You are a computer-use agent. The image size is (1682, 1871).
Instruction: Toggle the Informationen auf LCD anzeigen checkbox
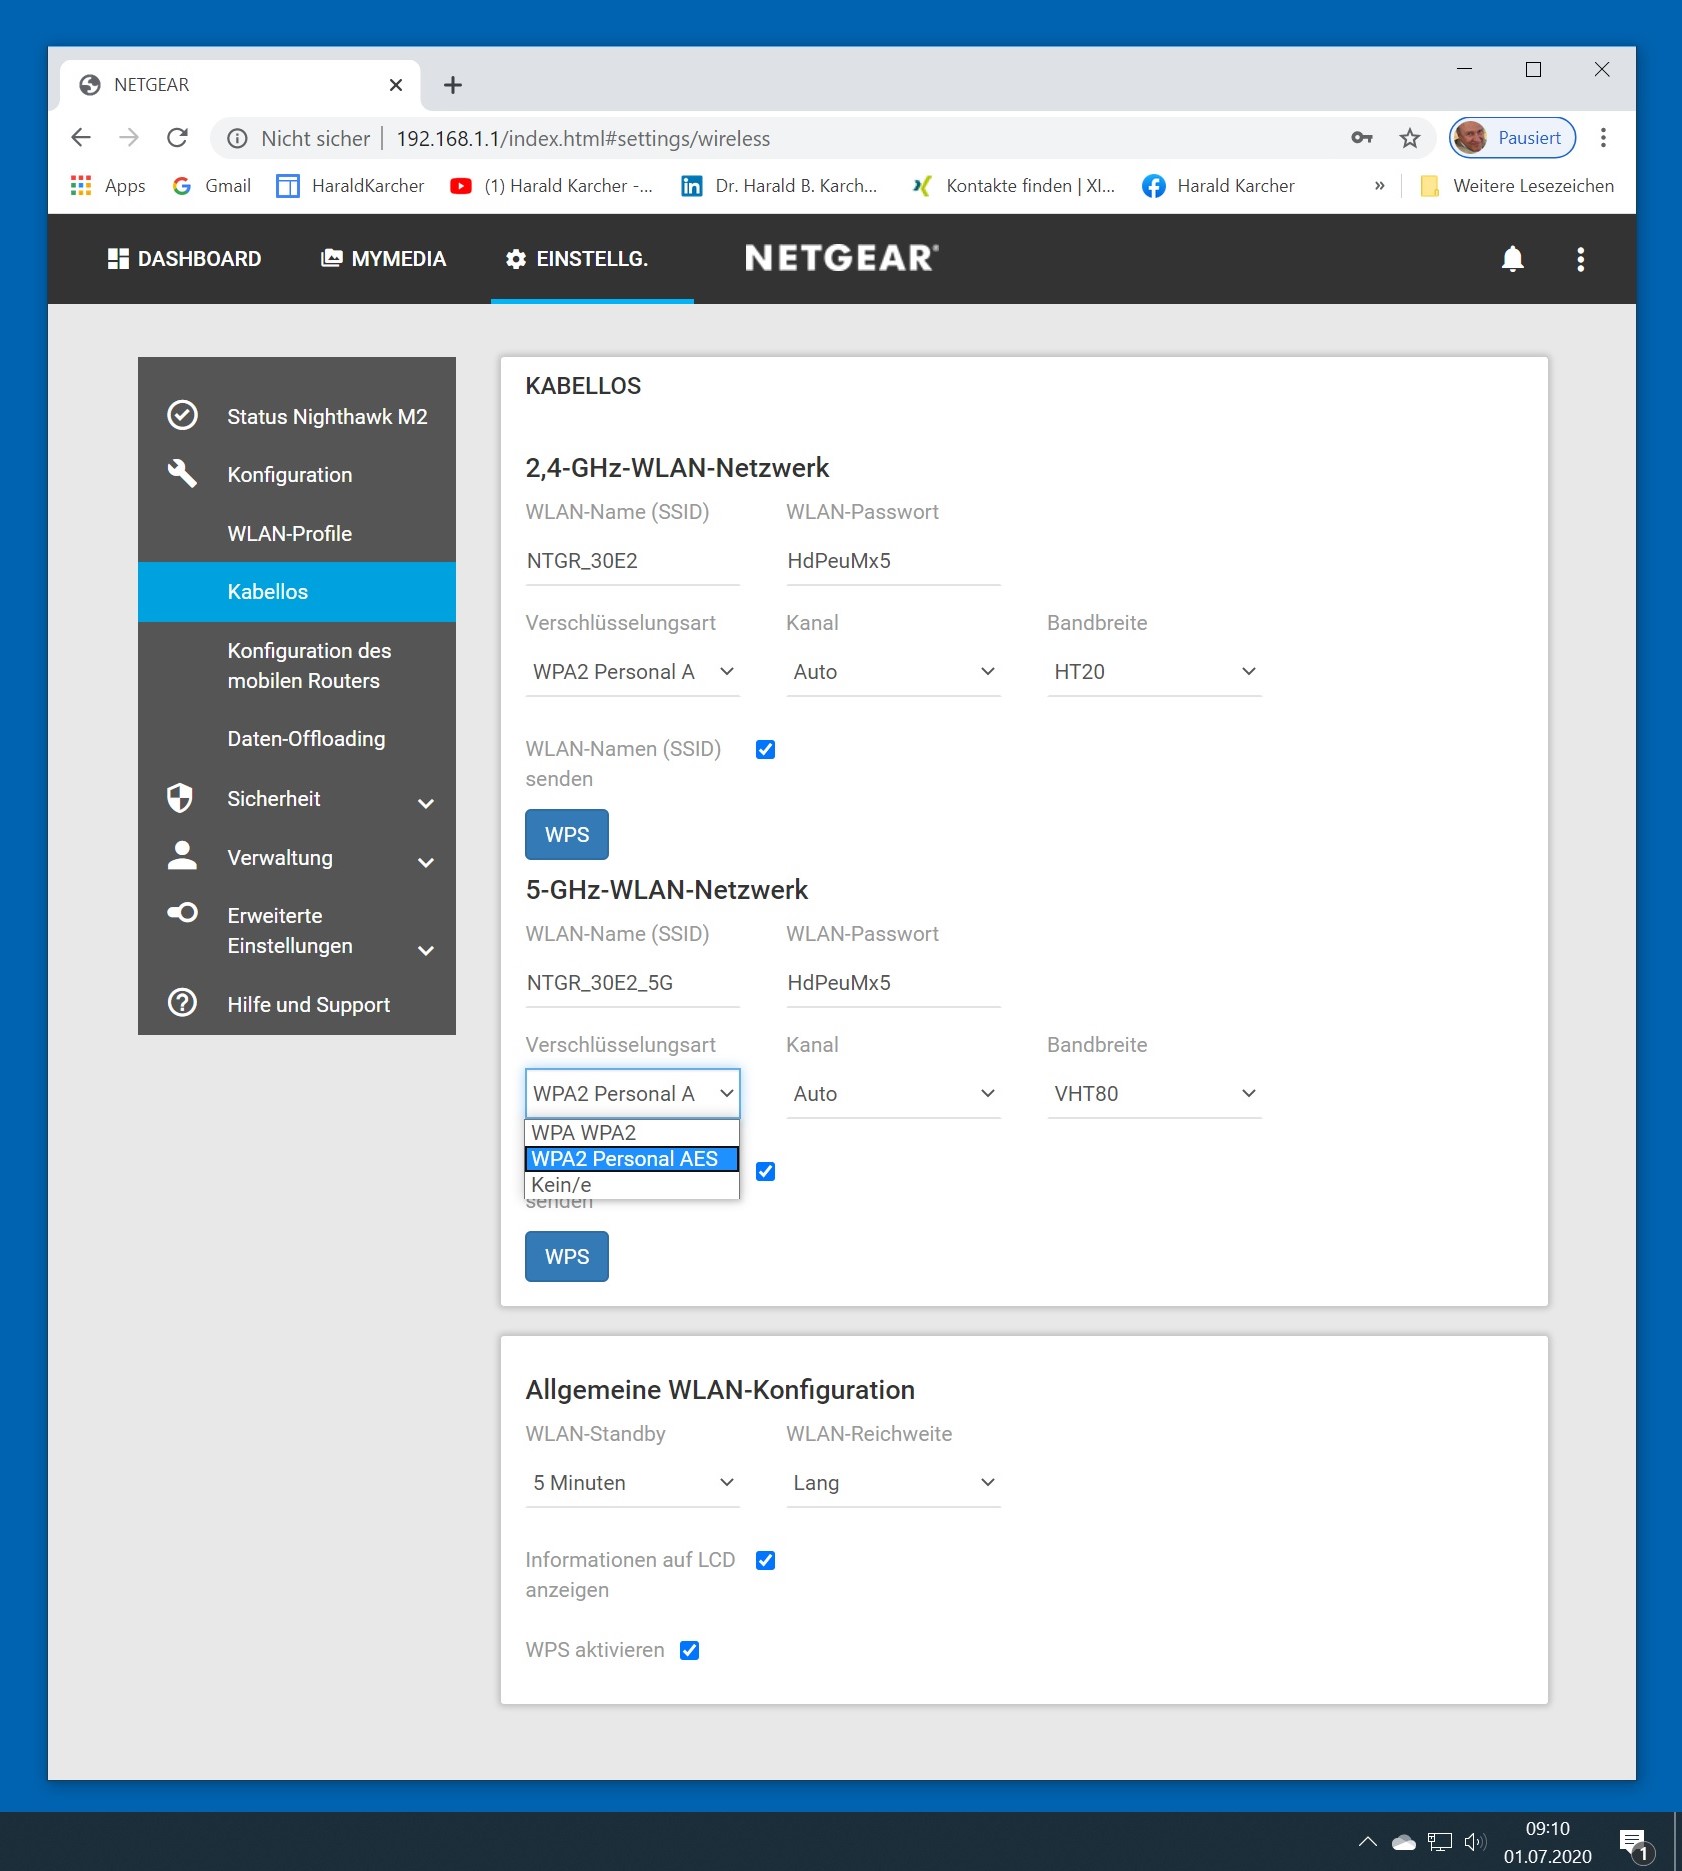[765, 1560]
